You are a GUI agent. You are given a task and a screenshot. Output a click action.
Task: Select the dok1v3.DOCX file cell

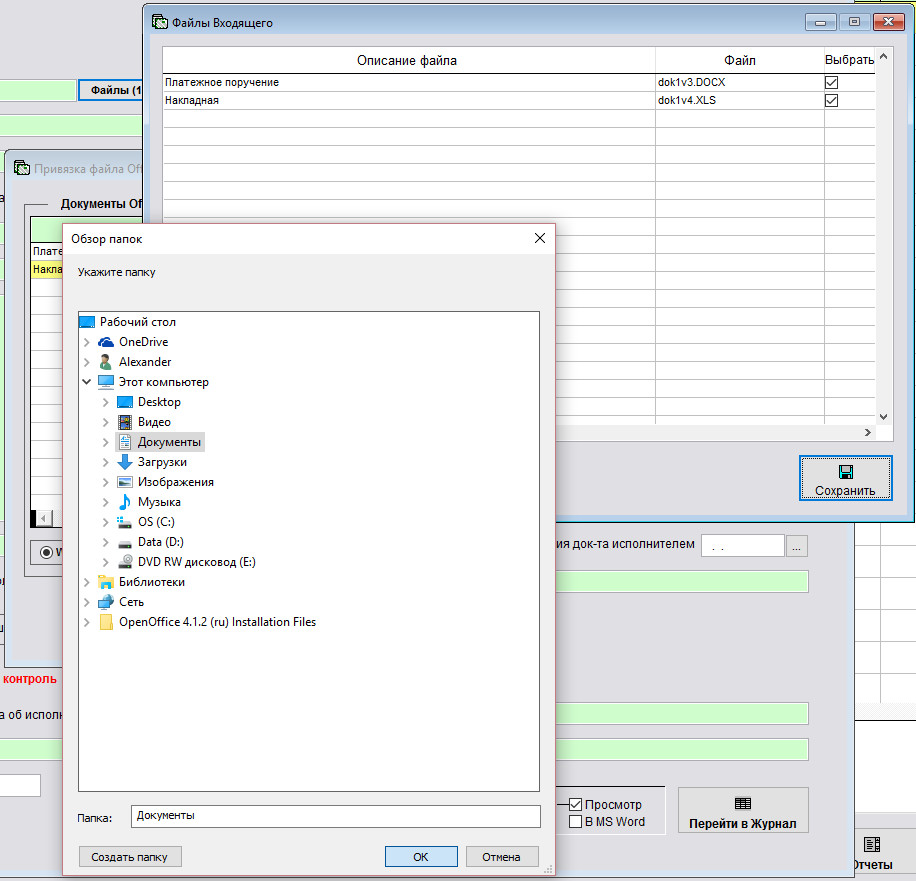[739, 82]
